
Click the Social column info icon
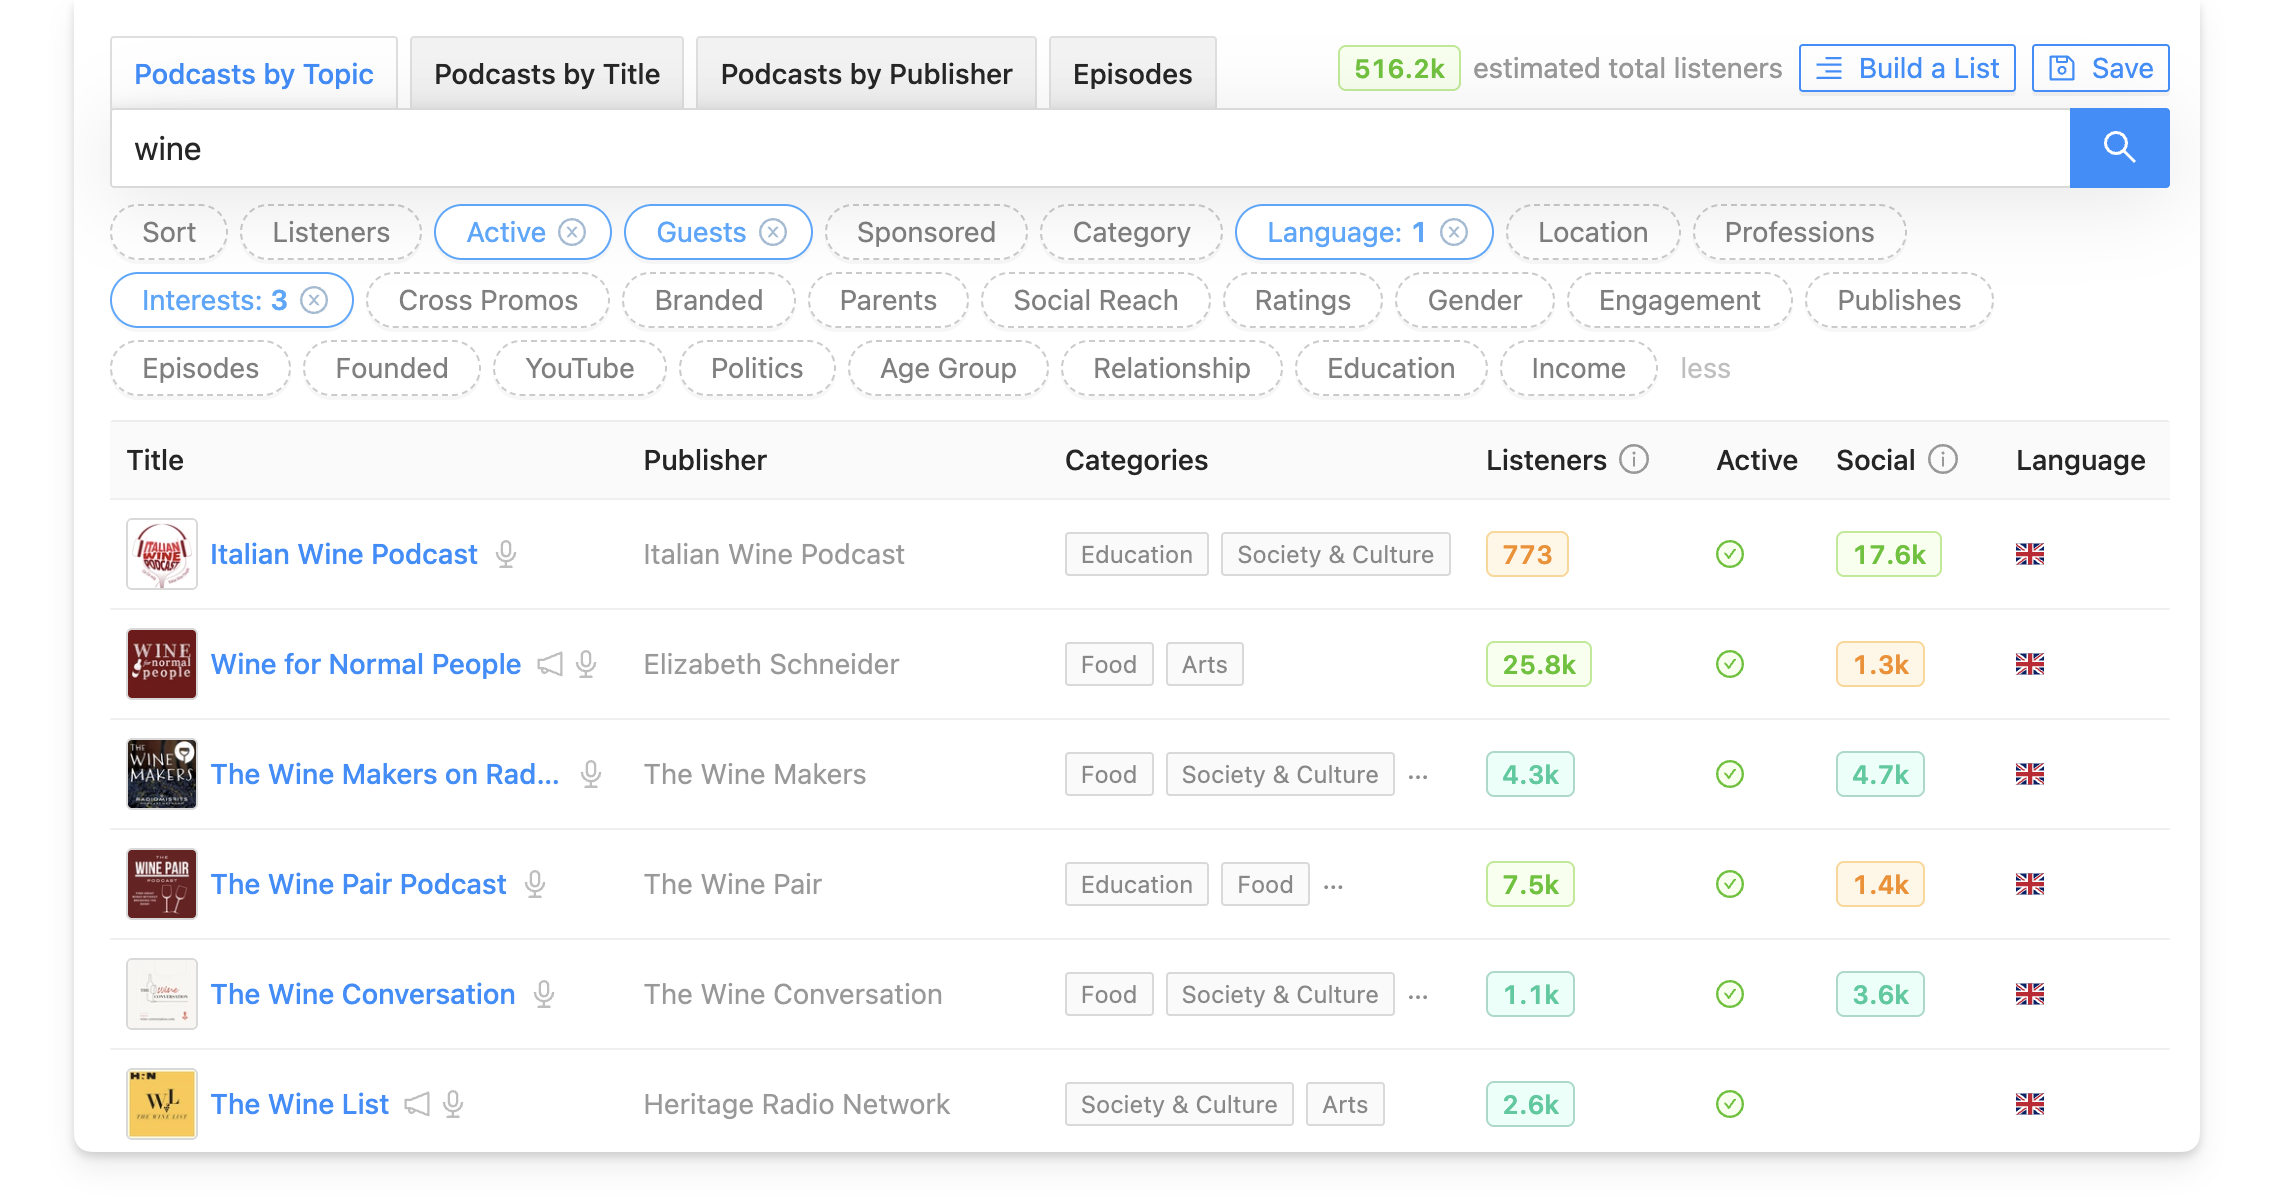(1942, 460)
